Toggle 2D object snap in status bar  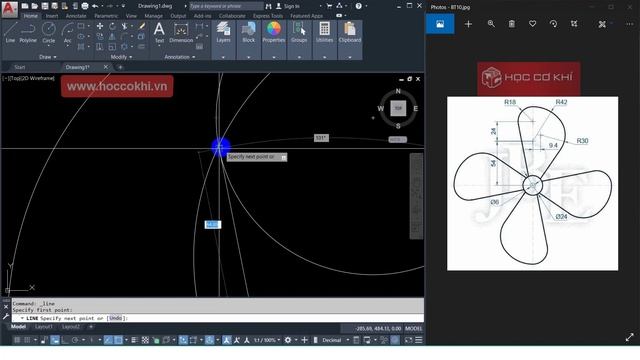click(118, 340)
